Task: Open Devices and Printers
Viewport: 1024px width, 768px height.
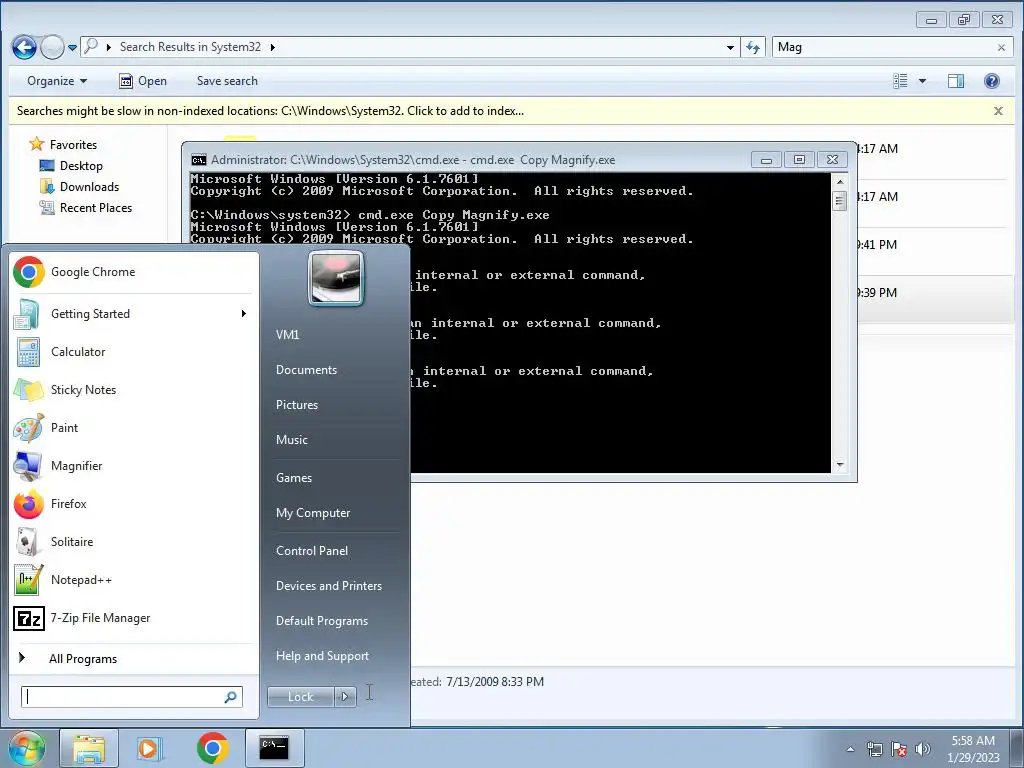Action: click(x=328, y=586)
